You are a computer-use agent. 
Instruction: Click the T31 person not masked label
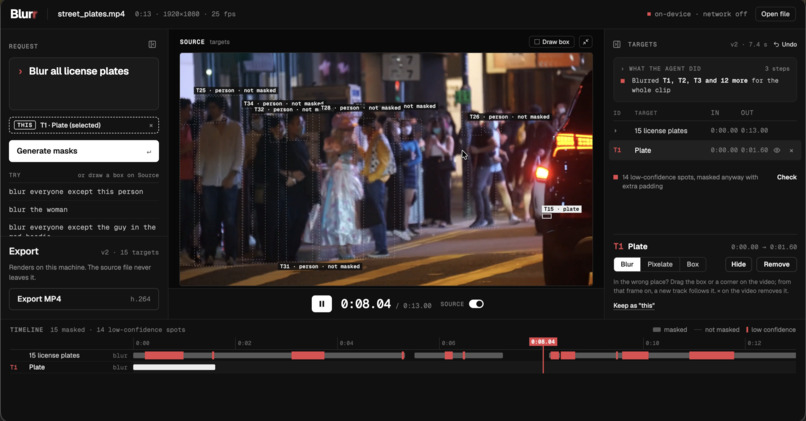pos(320,267)
